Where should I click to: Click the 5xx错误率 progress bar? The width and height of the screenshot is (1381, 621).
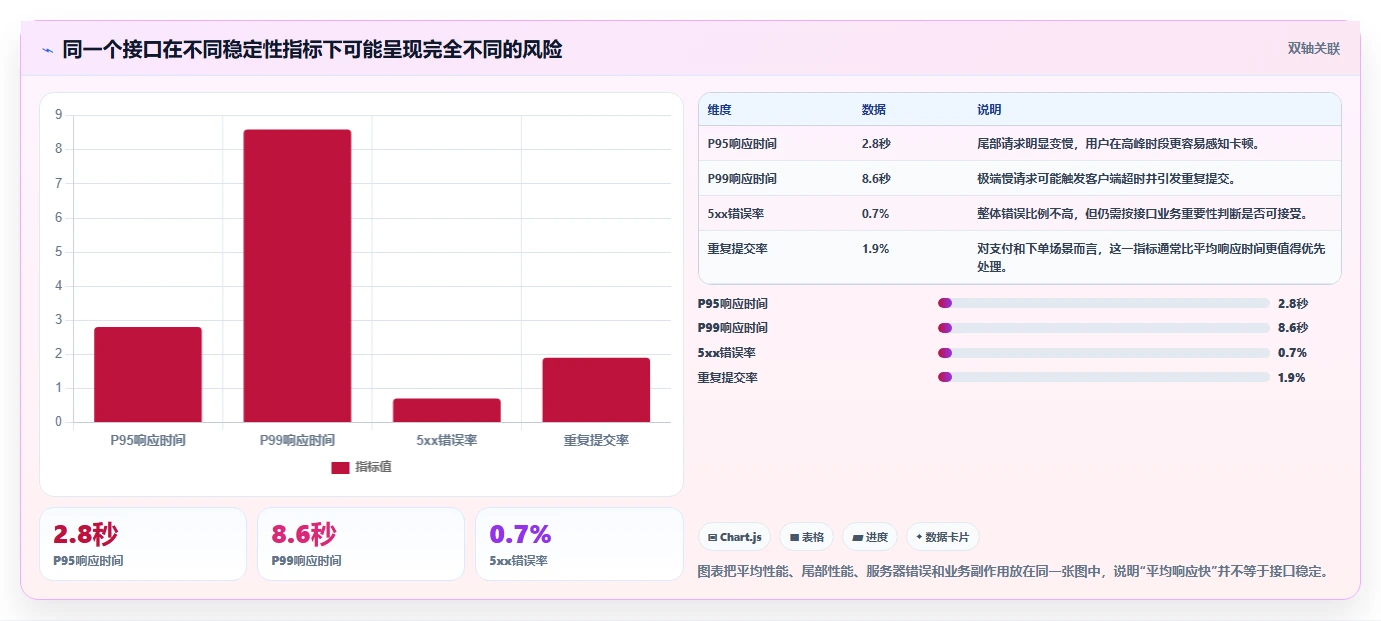point(1104,353)
